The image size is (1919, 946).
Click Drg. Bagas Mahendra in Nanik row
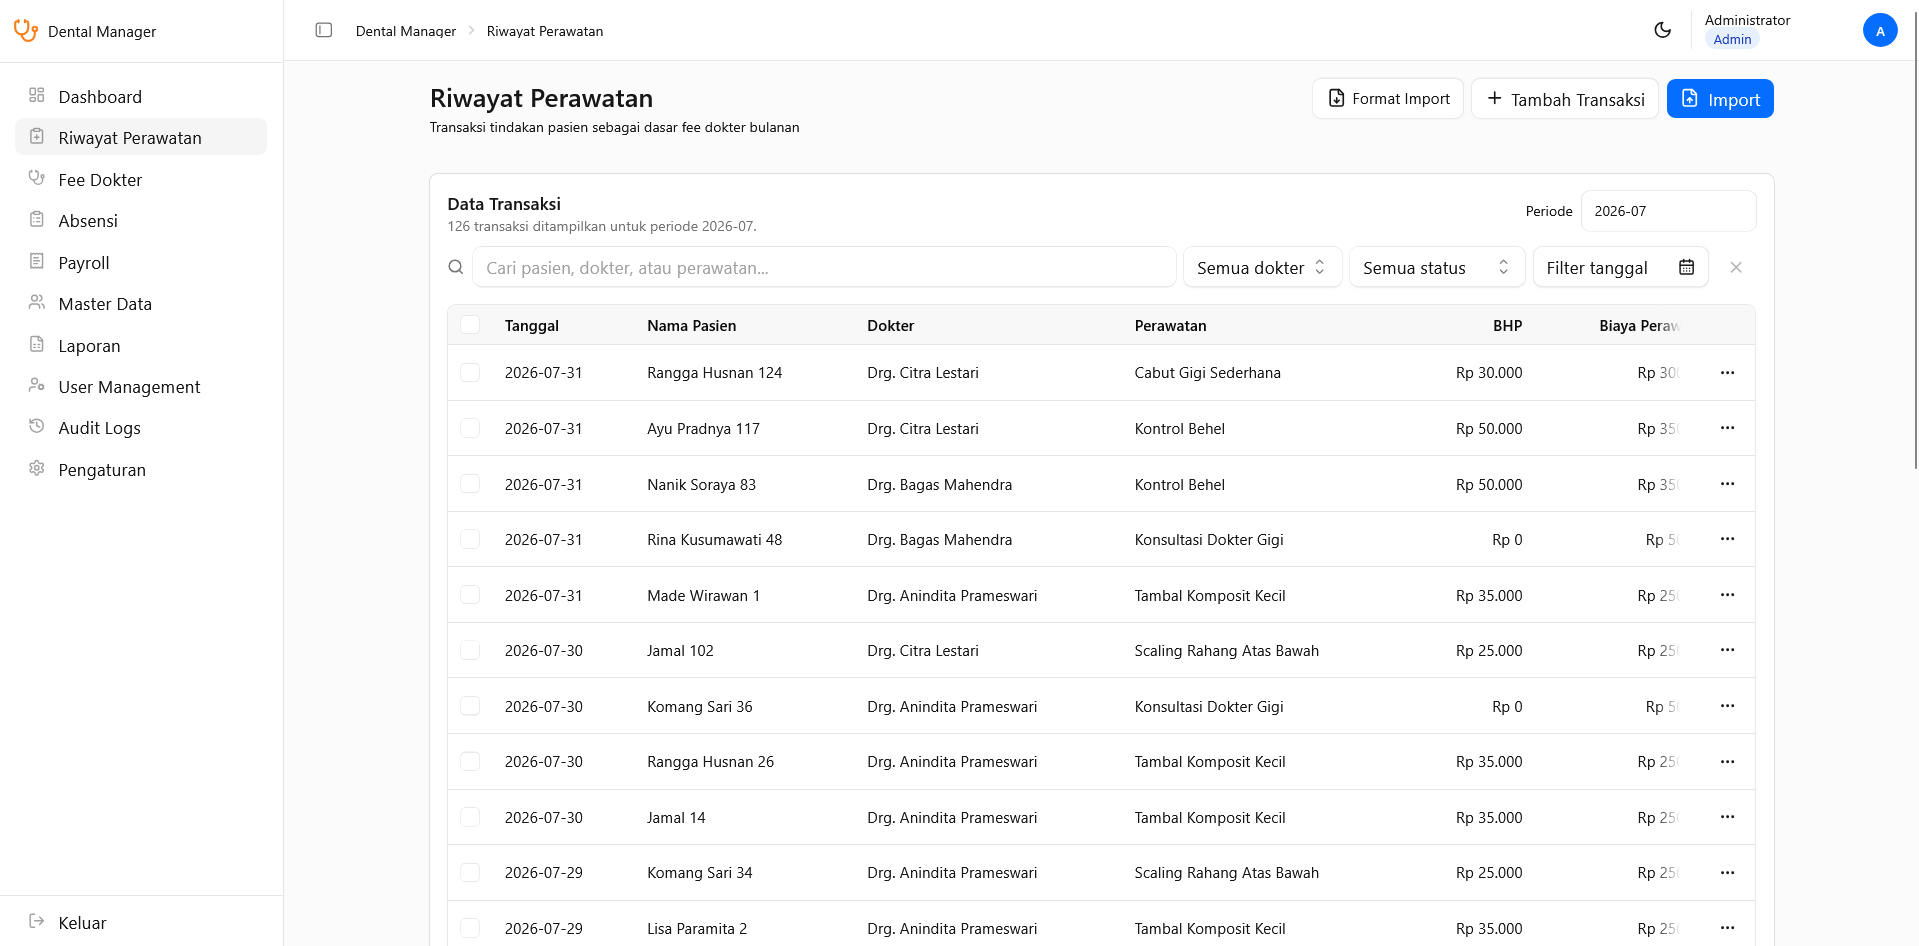point(940,484)
